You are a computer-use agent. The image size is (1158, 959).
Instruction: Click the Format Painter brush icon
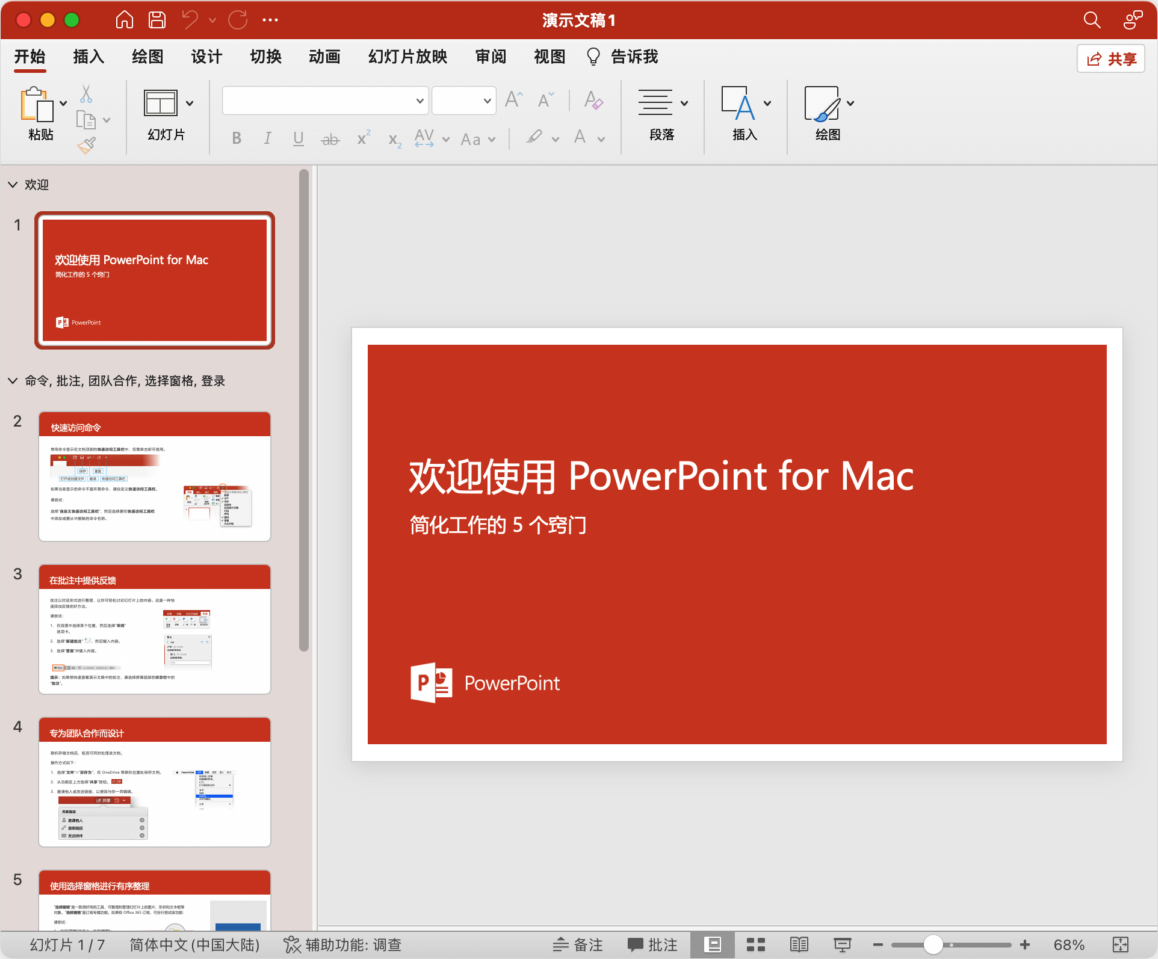point(86,146)
